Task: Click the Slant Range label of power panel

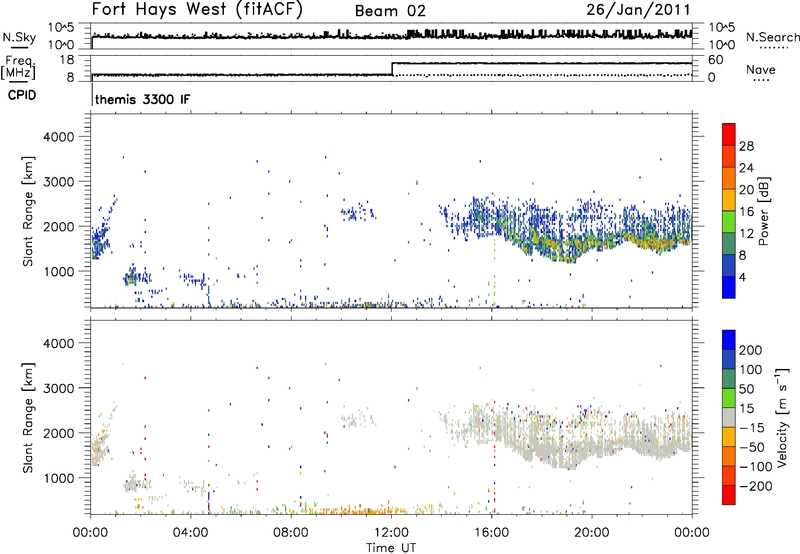Action: coord(28,211)
